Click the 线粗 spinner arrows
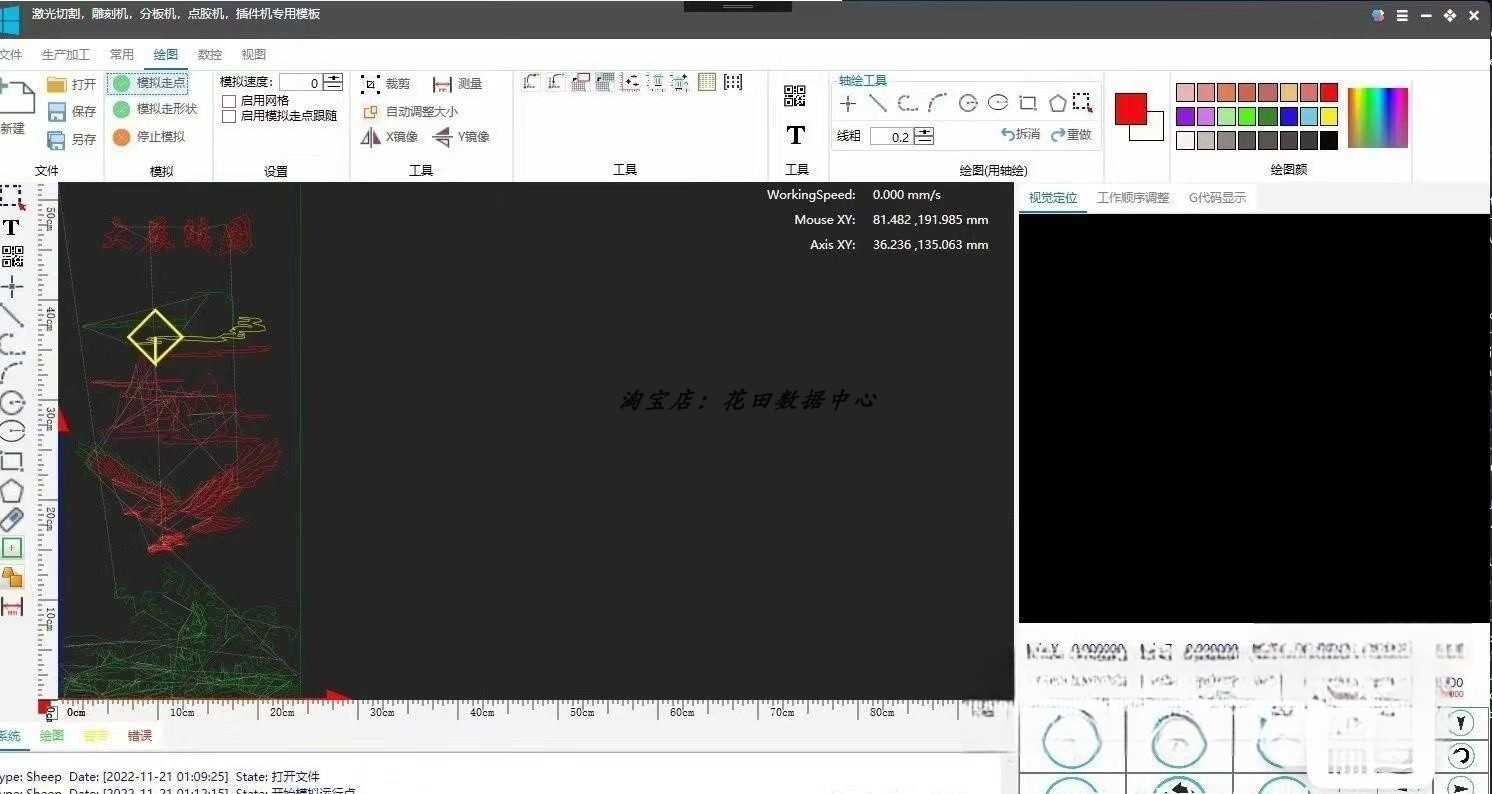This screenshot has height=794, width=1492. tap(925, 136)
